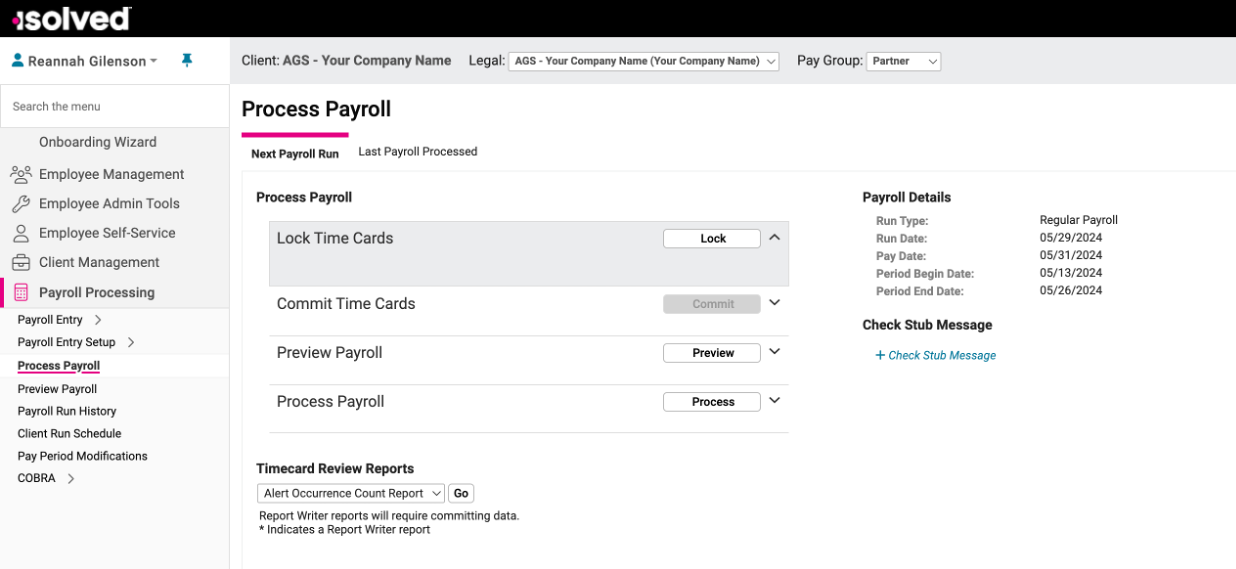Expand the Commit Time Cards chevron
The width and height of the screenshot is (1236, 569).
[x=774, y=303]
